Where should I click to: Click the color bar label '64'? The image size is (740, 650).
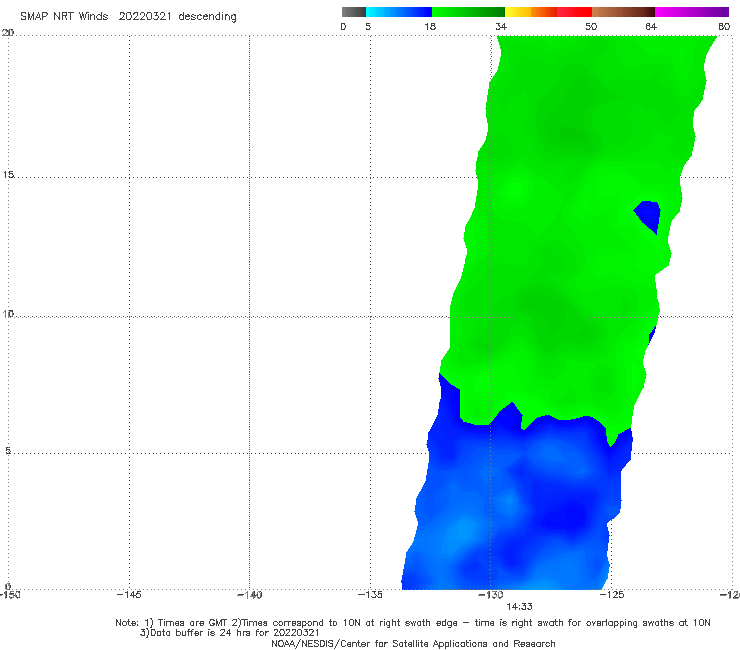coord(651,27)
